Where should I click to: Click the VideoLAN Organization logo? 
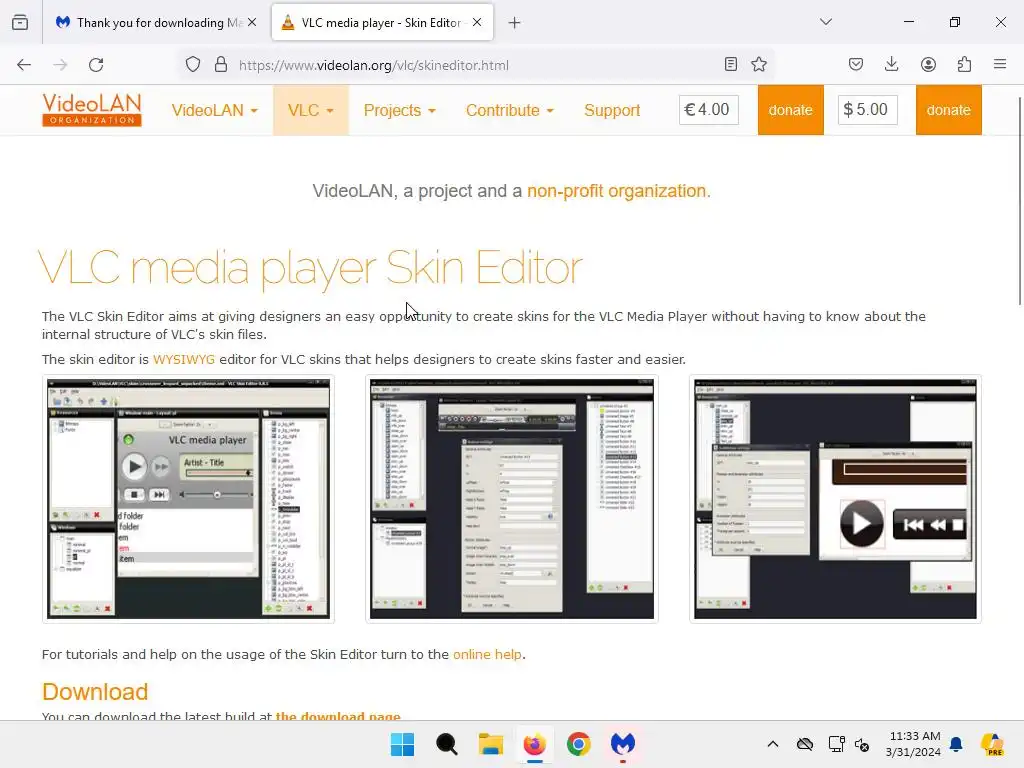point(92,110)
